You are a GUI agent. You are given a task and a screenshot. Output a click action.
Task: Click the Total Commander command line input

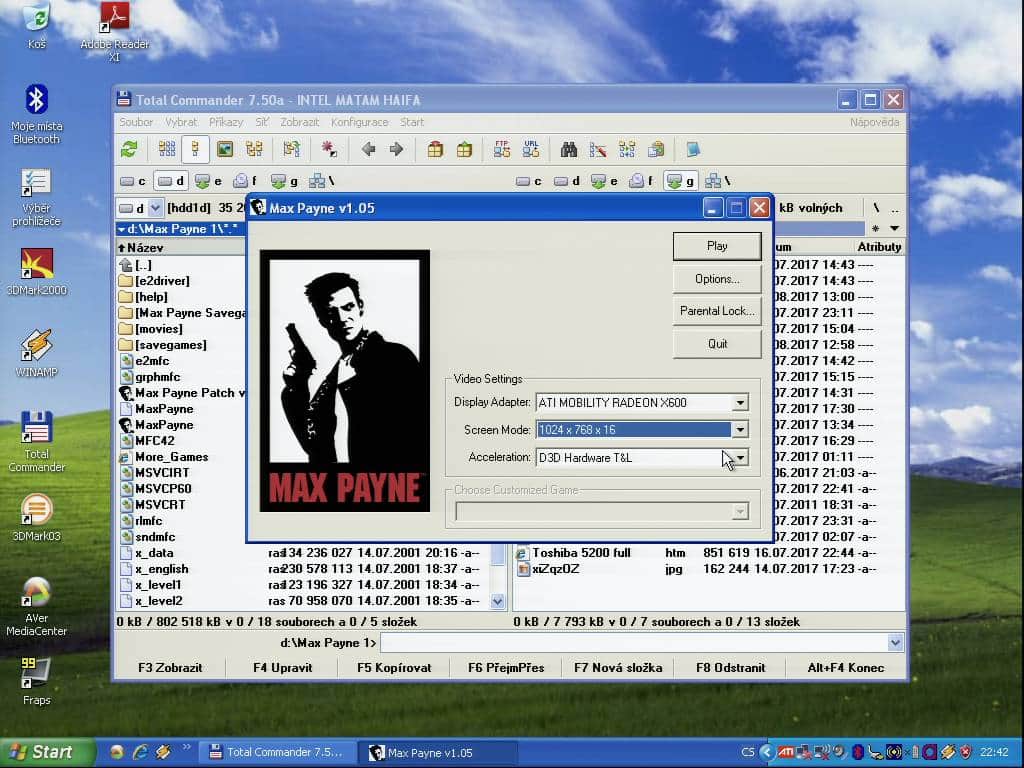pos(634,643)
